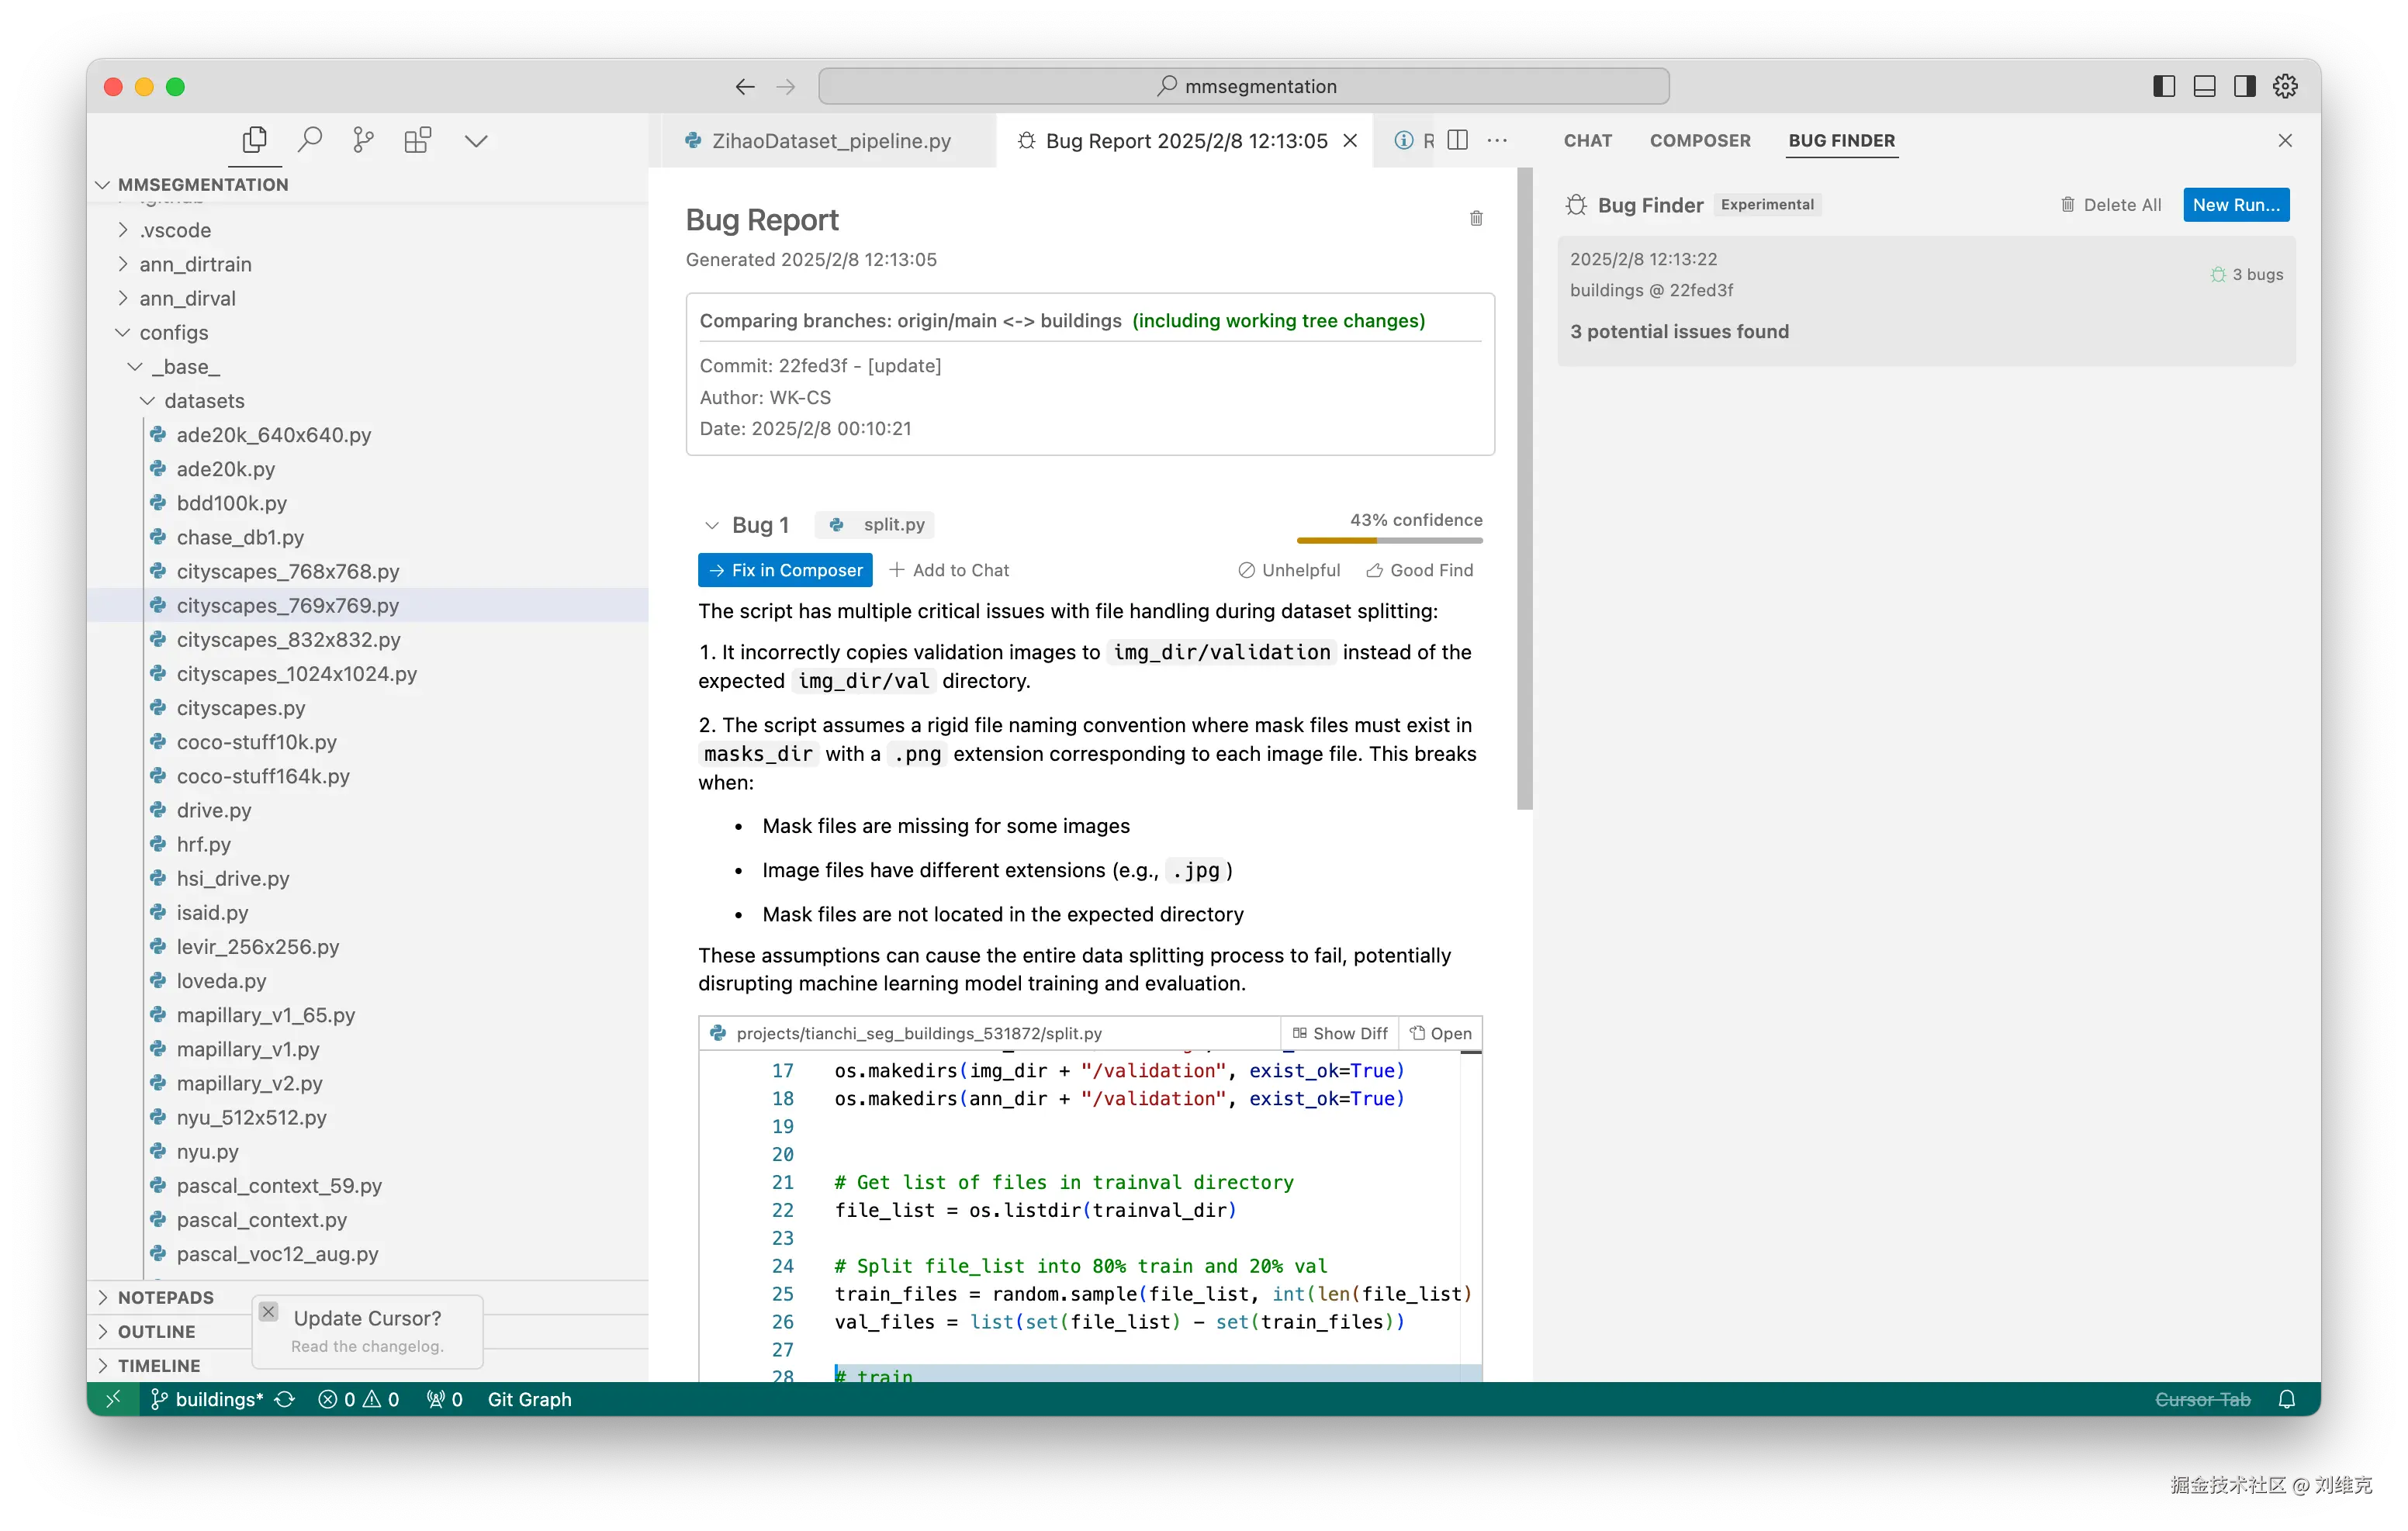The height and width of the screenshot is (1531, 2408).
Task: Open the settings gear in title bar
Action: click(x=2285, y=86)
